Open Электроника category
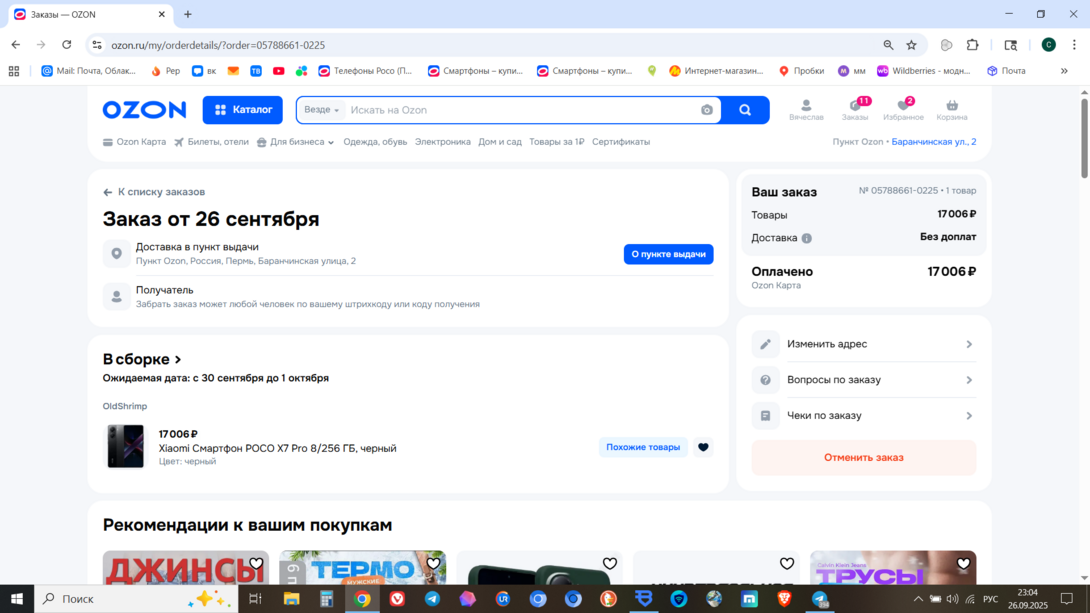 [443, 142]
